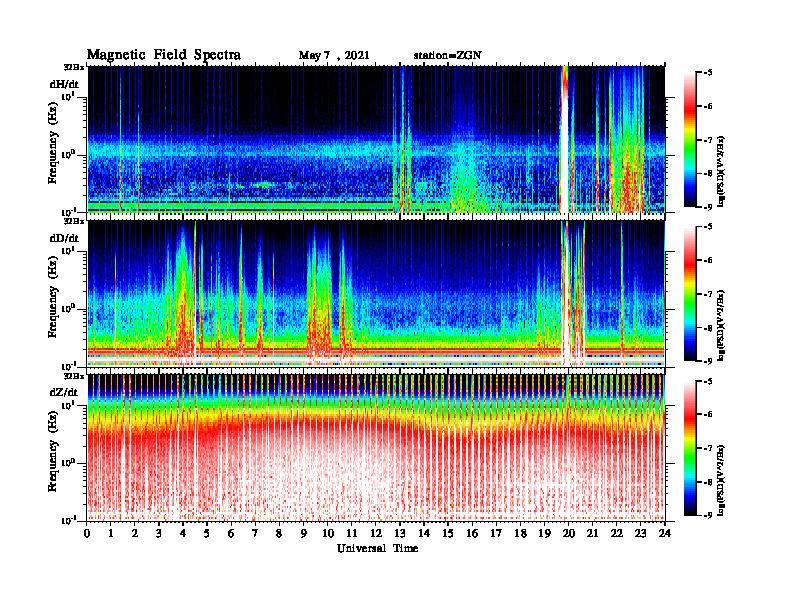The width and height of the screenshot is (792, 612).
Task: Click the hour 16 tick label
Action: (472, 533)
